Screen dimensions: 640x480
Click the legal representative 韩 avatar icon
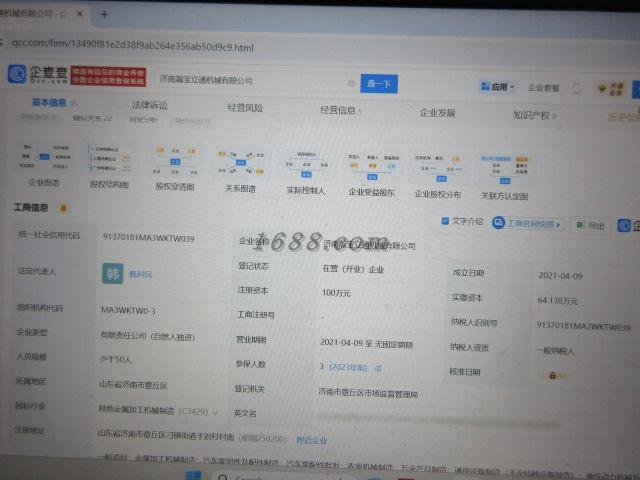[x=113, y=273]
